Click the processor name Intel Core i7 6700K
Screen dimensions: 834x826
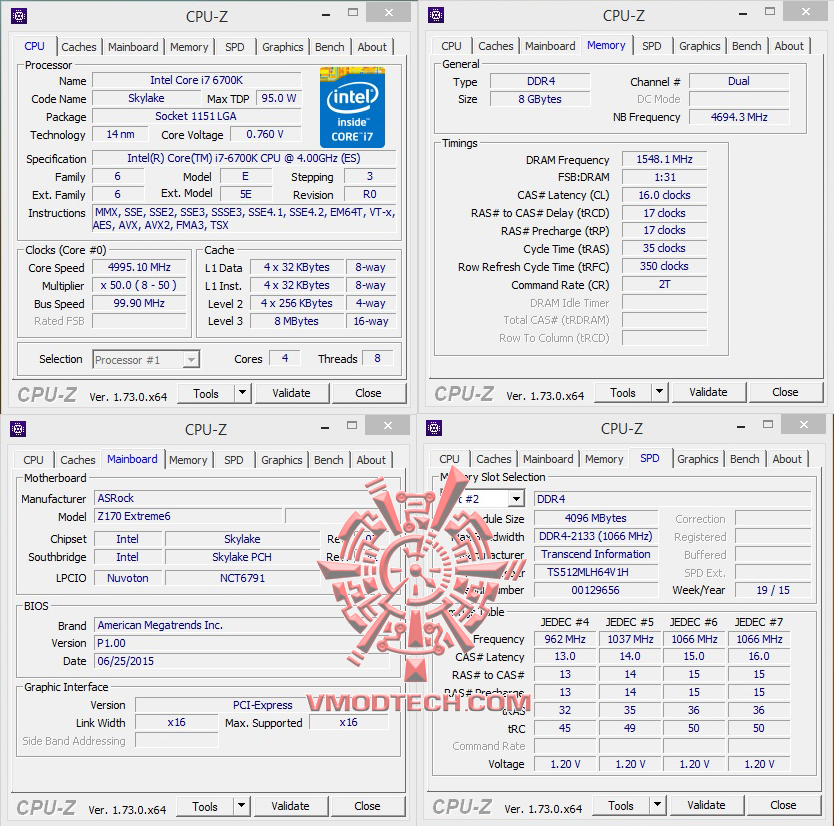pos(196,80)
